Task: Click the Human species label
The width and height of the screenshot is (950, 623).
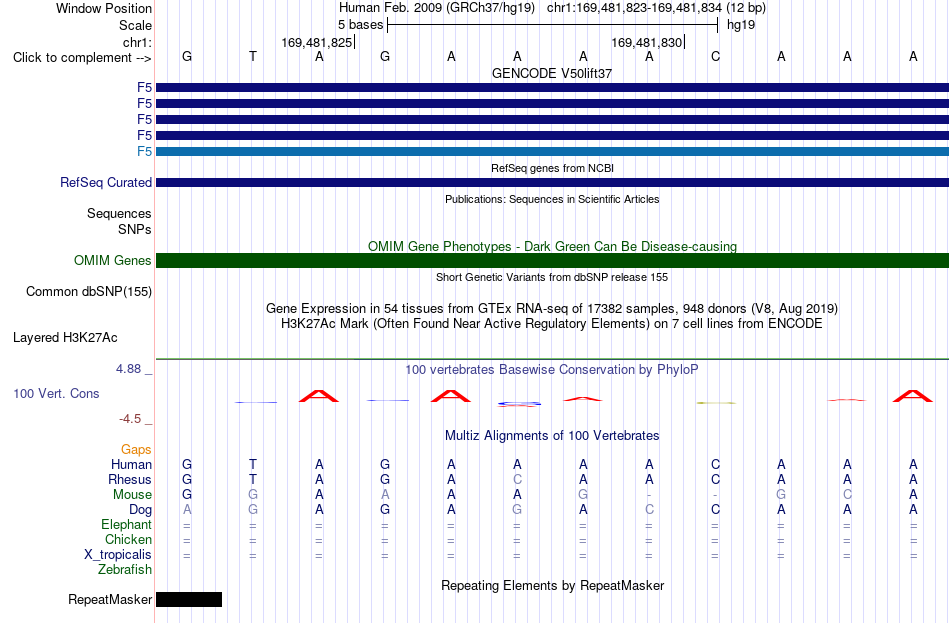Action: pyautogui.click(x=131, y=465)
